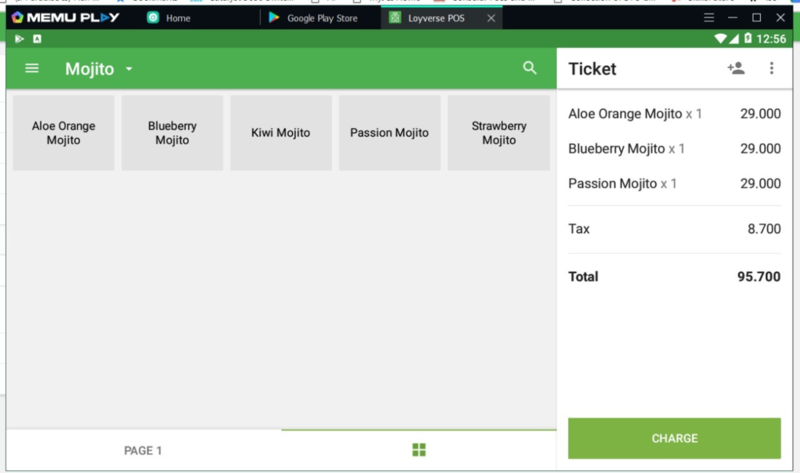The image size is (800, 473).
Task: Select the PAGE 1 tab
Action: click(x=143, y=451)
